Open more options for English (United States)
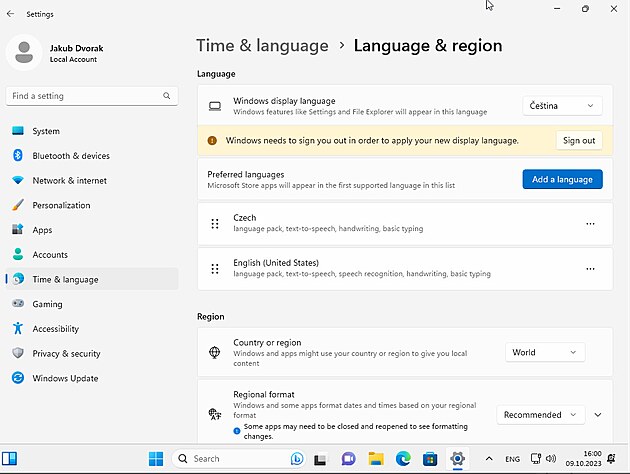 pos(590,269)
